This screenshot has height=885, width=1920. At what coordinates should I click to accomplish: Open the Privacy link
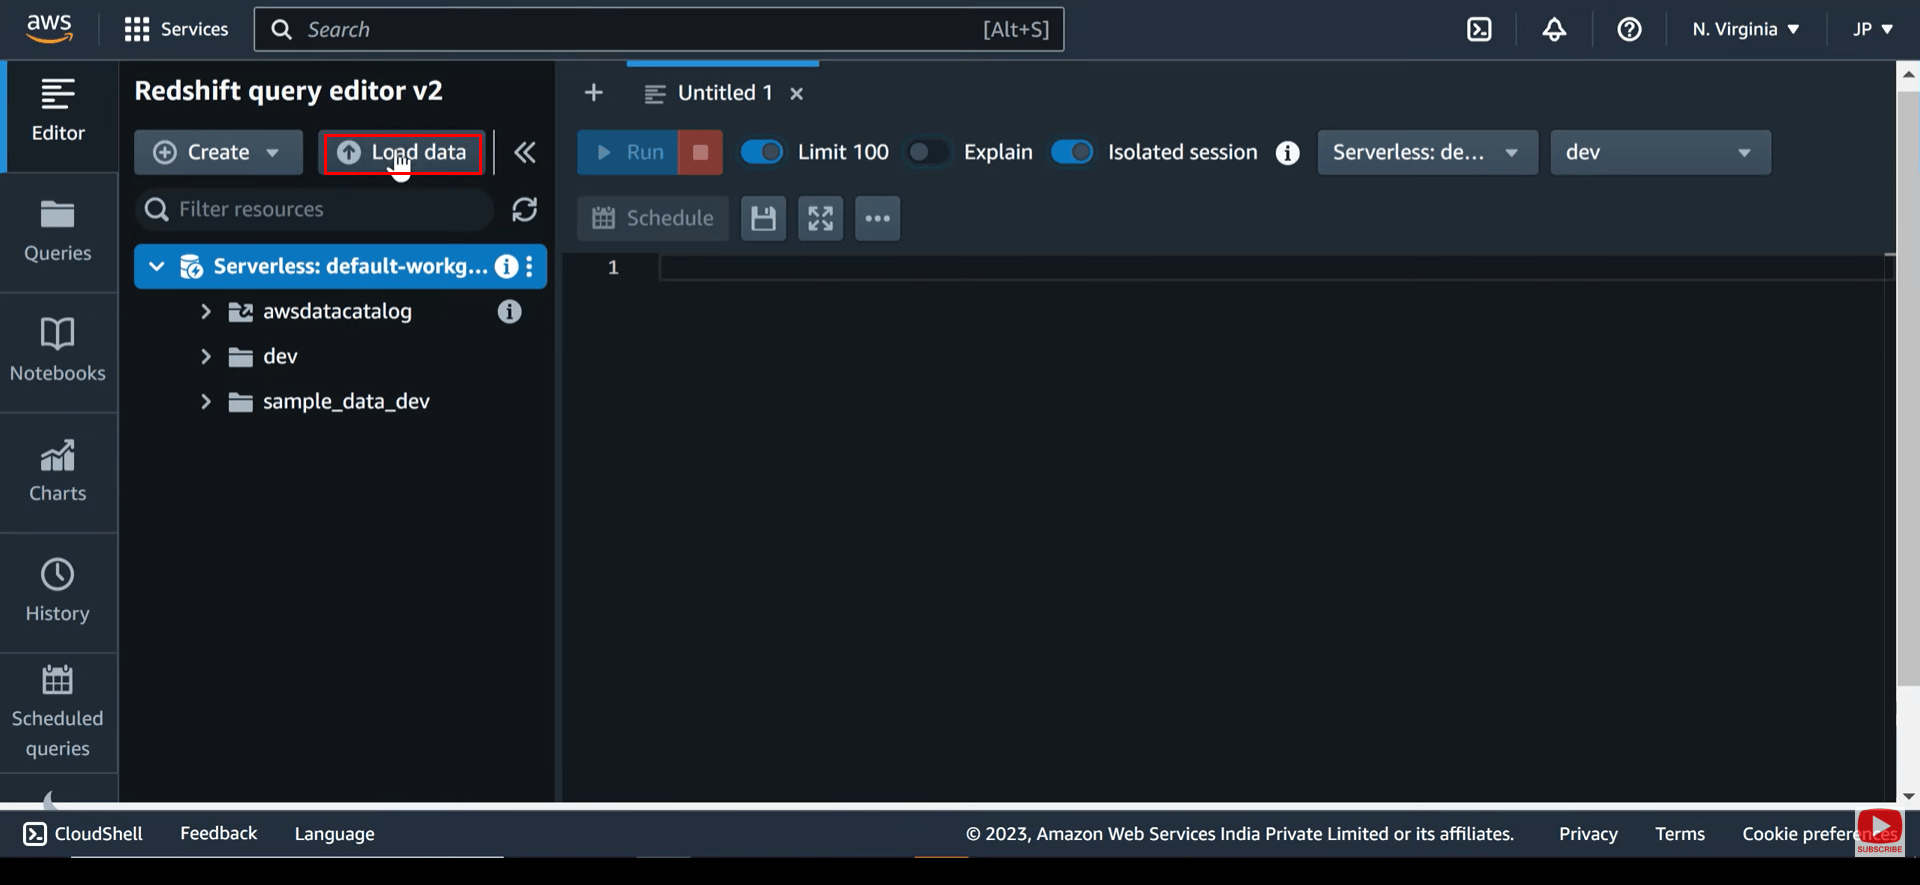1588,833
